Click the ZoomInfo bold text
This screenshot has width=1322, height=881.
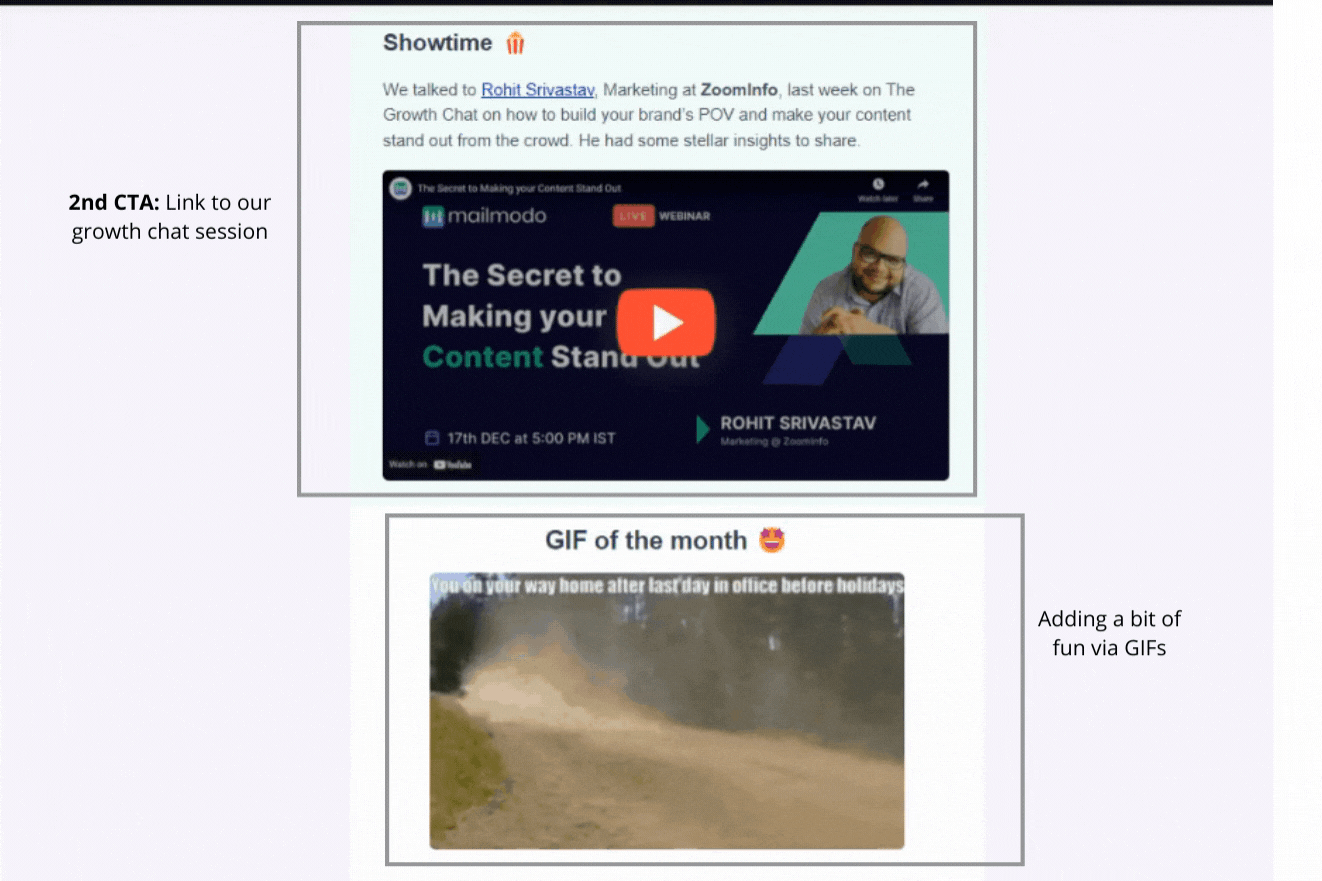pyautogui.click(x=739, y=90)
